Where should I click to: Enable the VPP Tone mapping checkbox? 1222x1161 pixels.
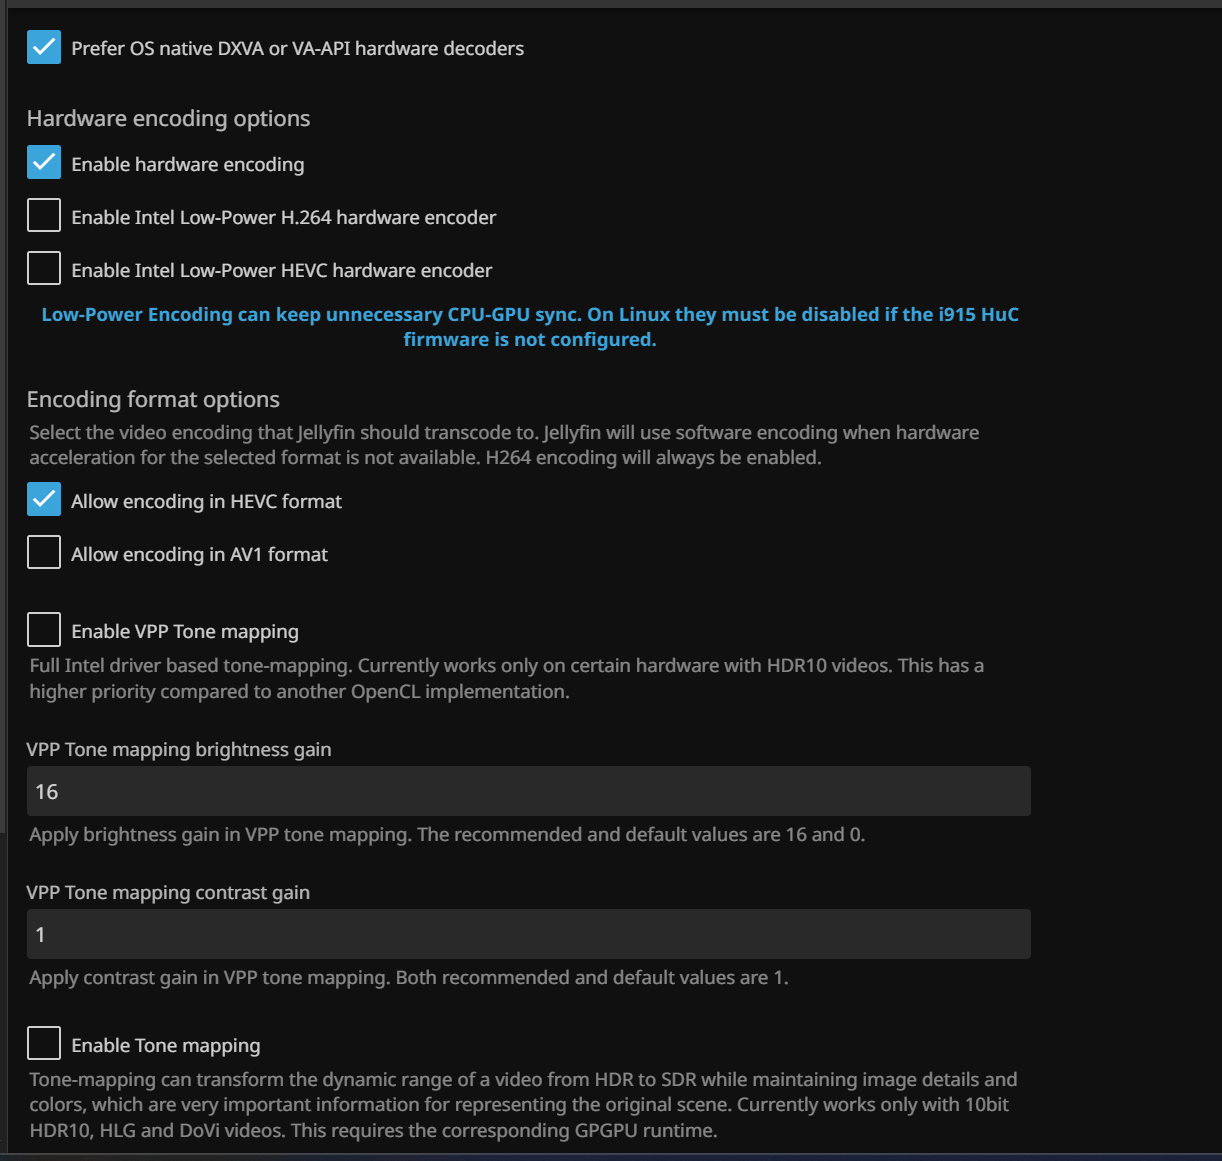pyautogui.click(x=44, y=630)
